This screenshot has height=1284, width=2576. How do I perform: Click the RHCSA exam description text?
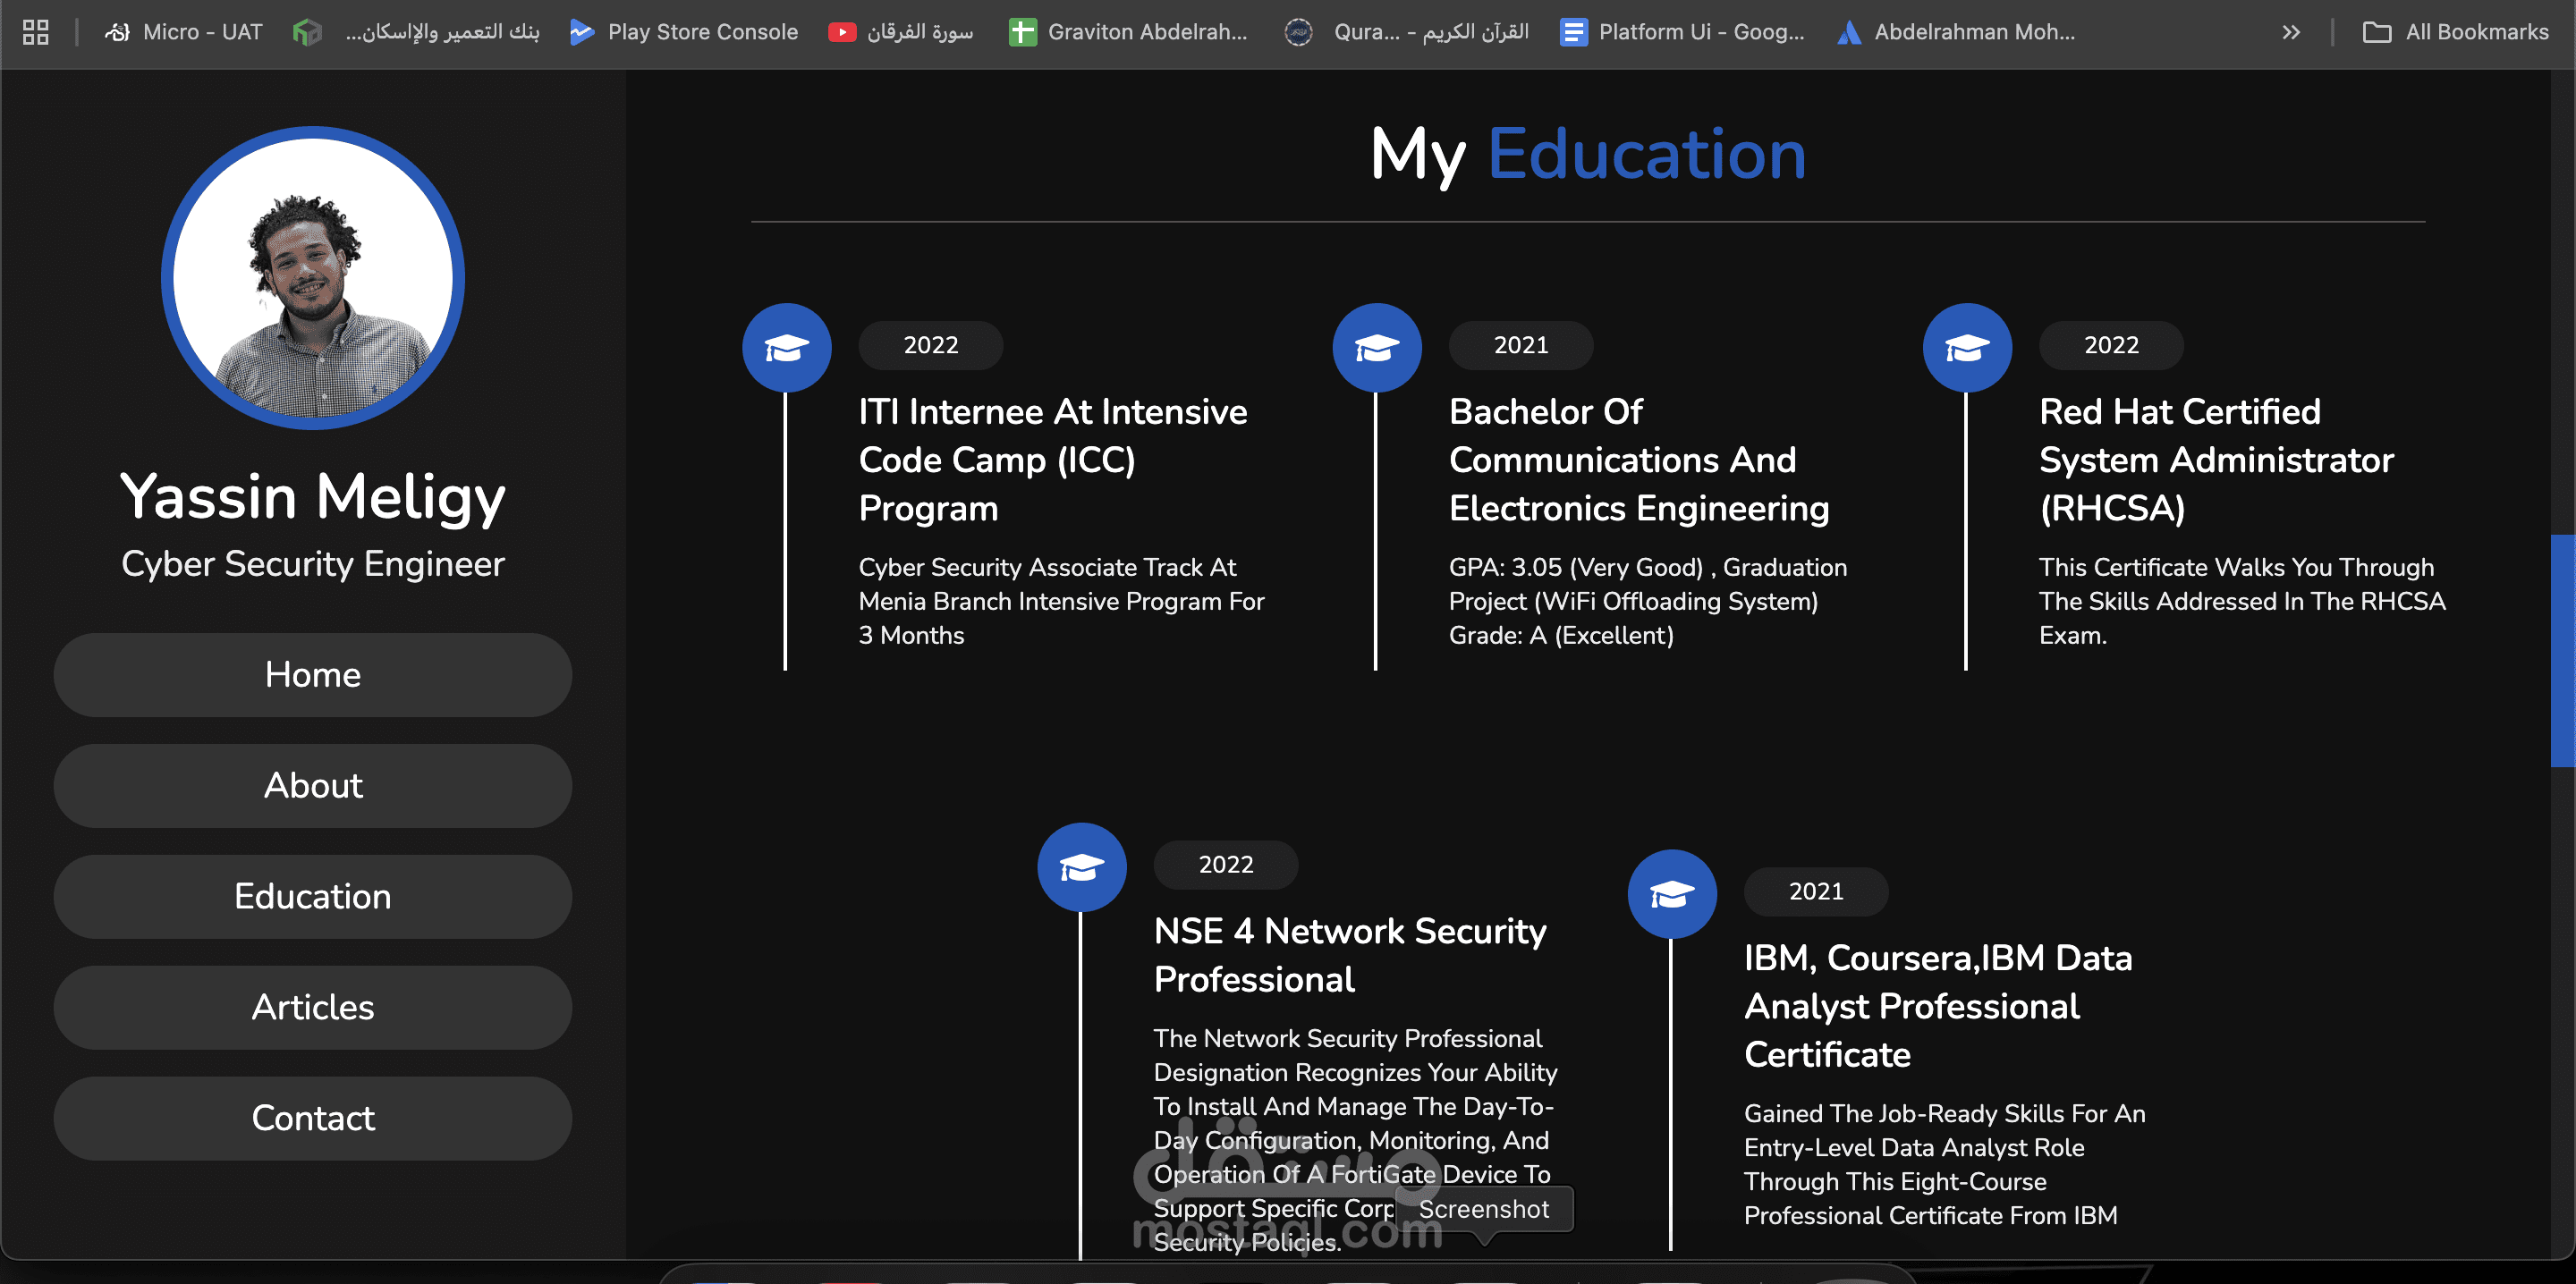(2243, 602)
